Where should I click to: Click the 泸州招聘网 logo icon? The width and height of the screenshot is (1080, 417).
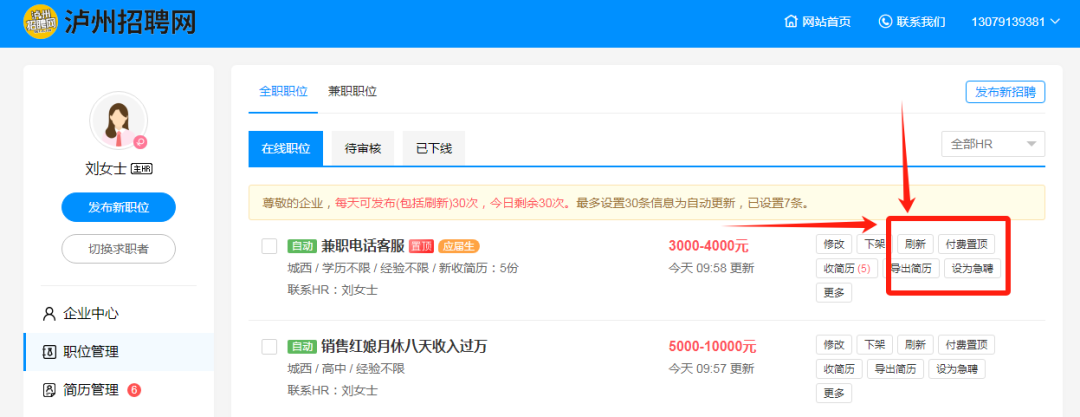click(x=40, y=21)
